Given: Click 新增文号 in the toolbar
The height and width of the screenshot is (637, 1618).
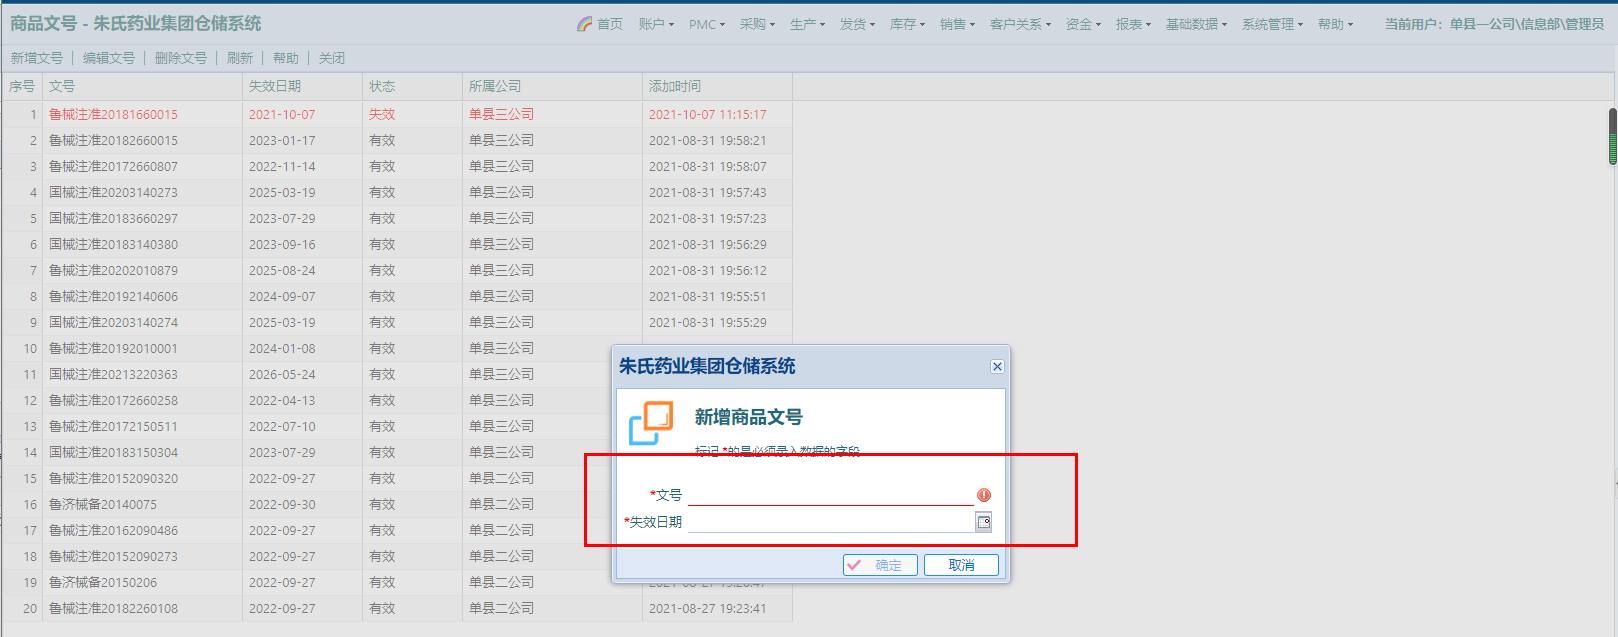Looking at the screenshot, I should (37, 58).
